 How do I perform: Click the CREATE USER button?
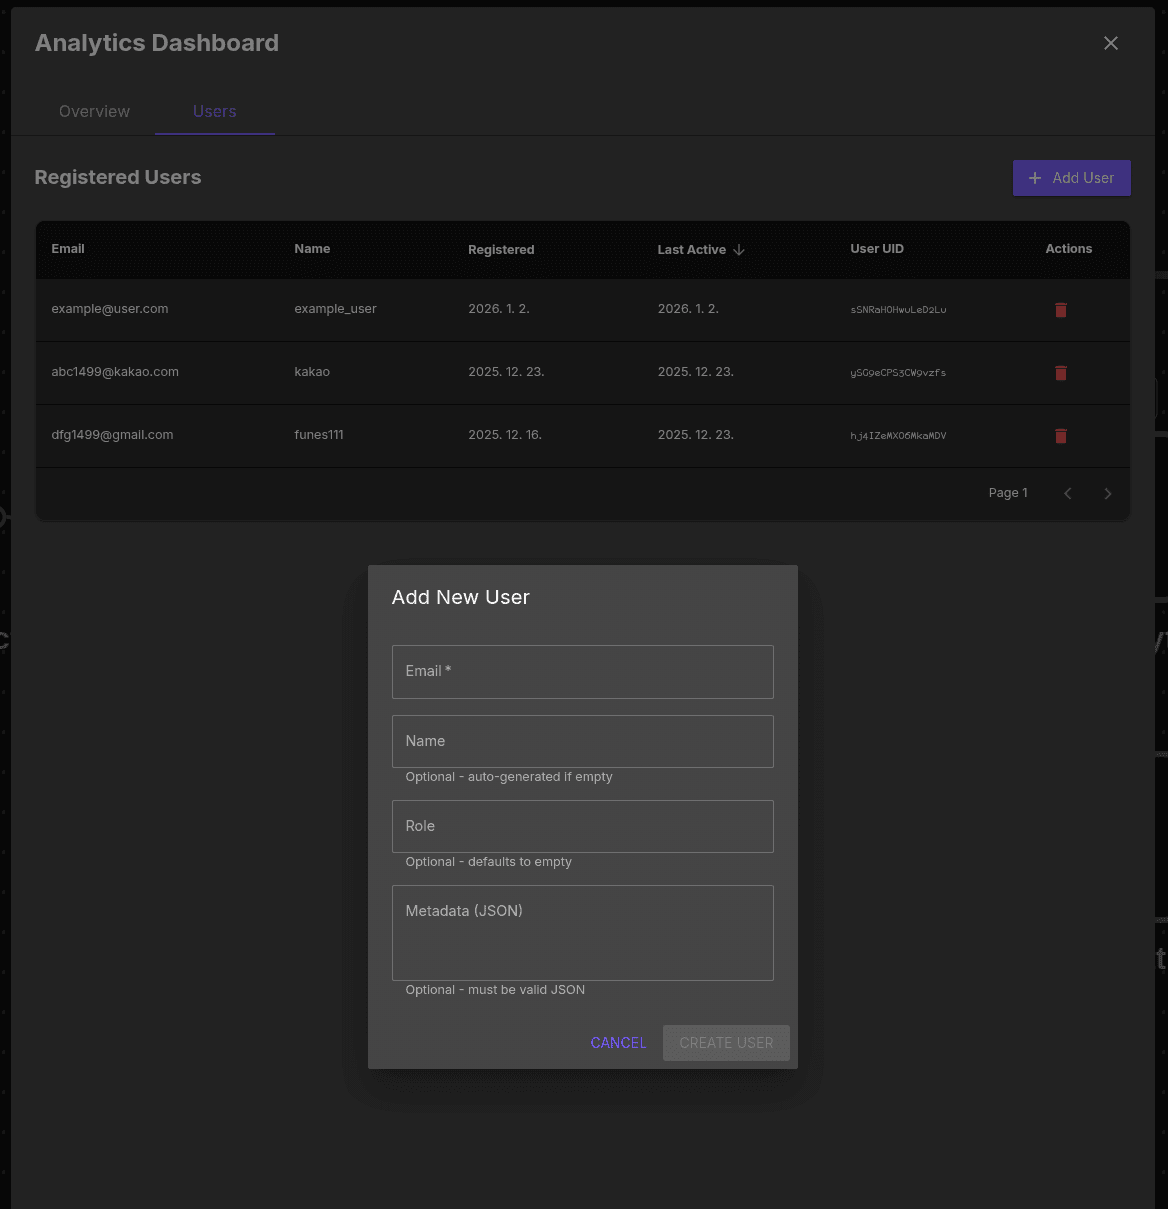[x=726, y=1043]
